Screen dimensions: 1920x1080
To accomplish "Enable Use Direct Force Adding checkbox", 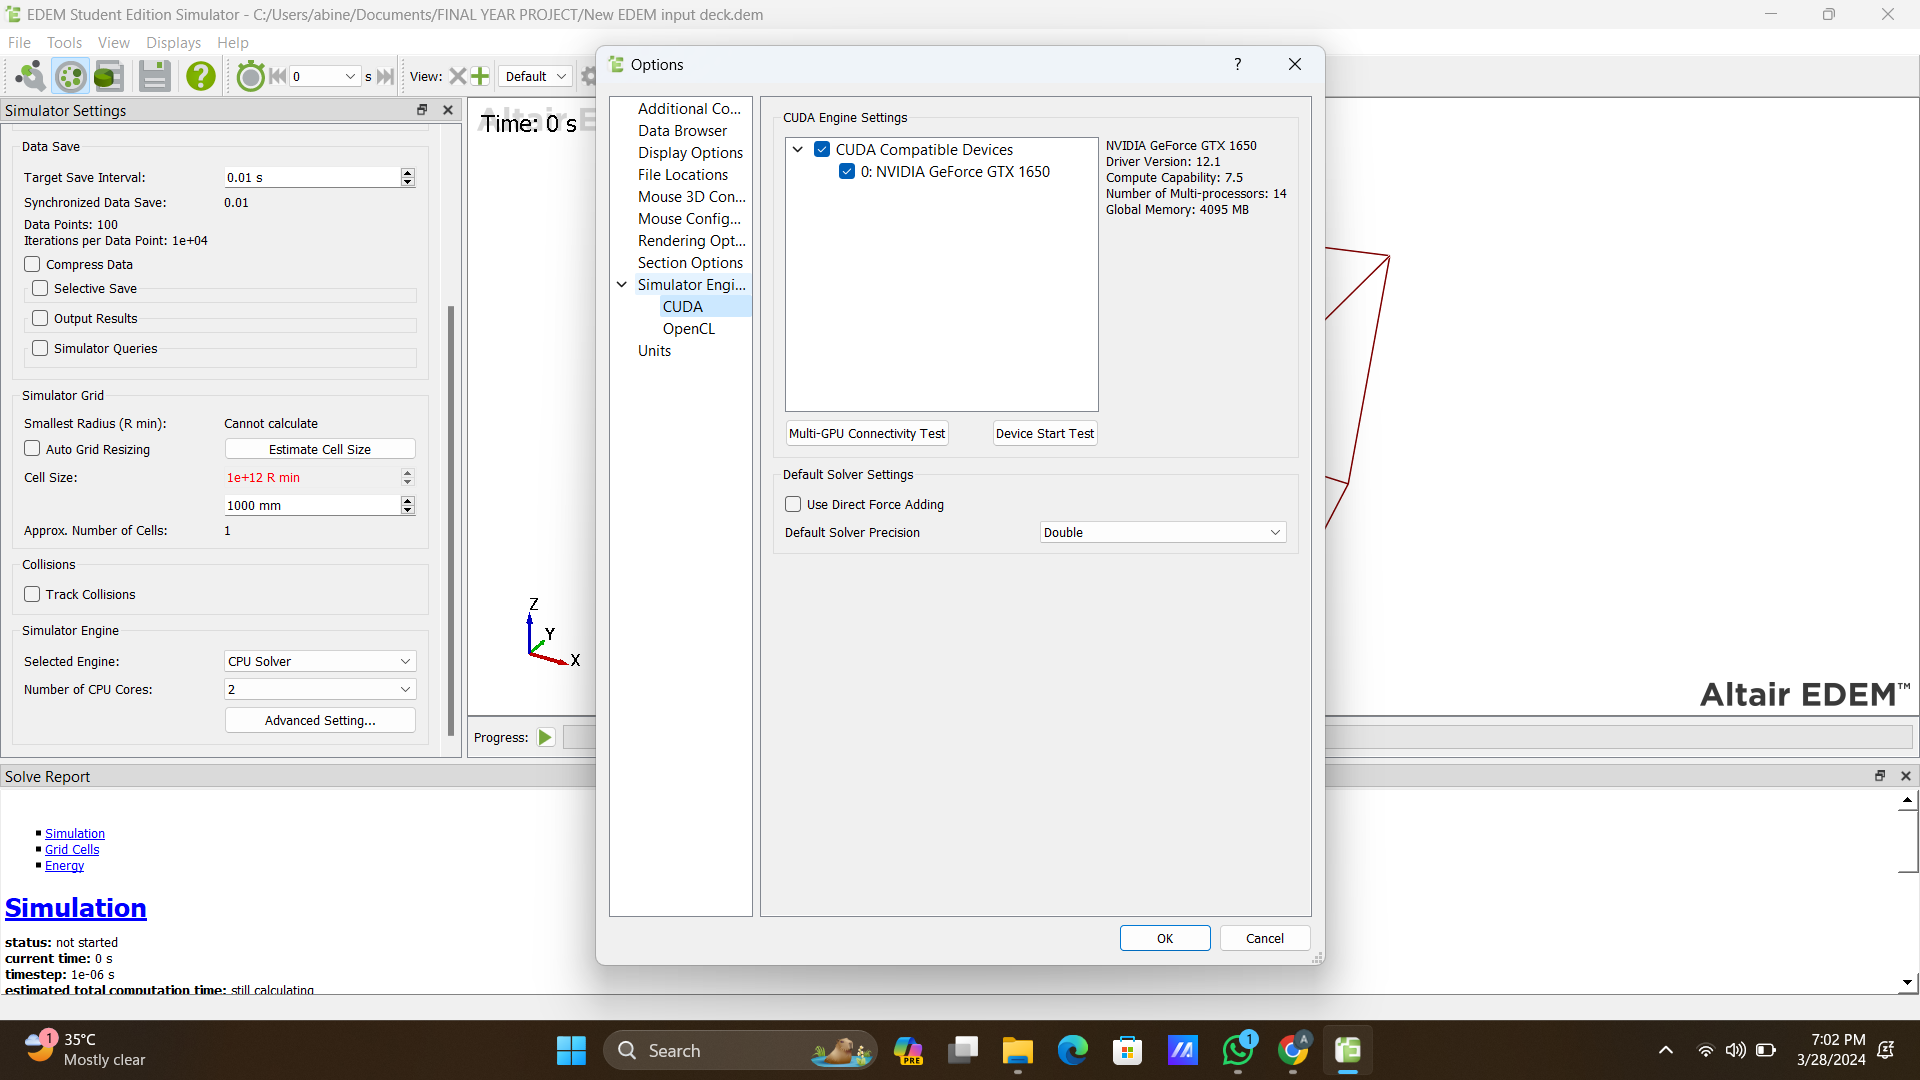I will (793, 505).
